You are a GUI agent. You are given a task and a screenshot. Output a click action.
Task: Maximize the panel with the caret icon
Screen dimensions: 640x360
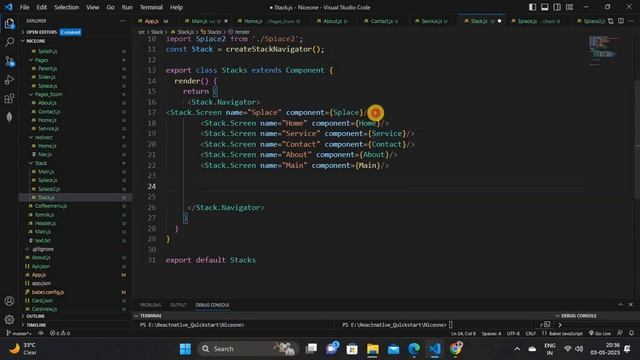pyautogui.click(x=620, y=304)
